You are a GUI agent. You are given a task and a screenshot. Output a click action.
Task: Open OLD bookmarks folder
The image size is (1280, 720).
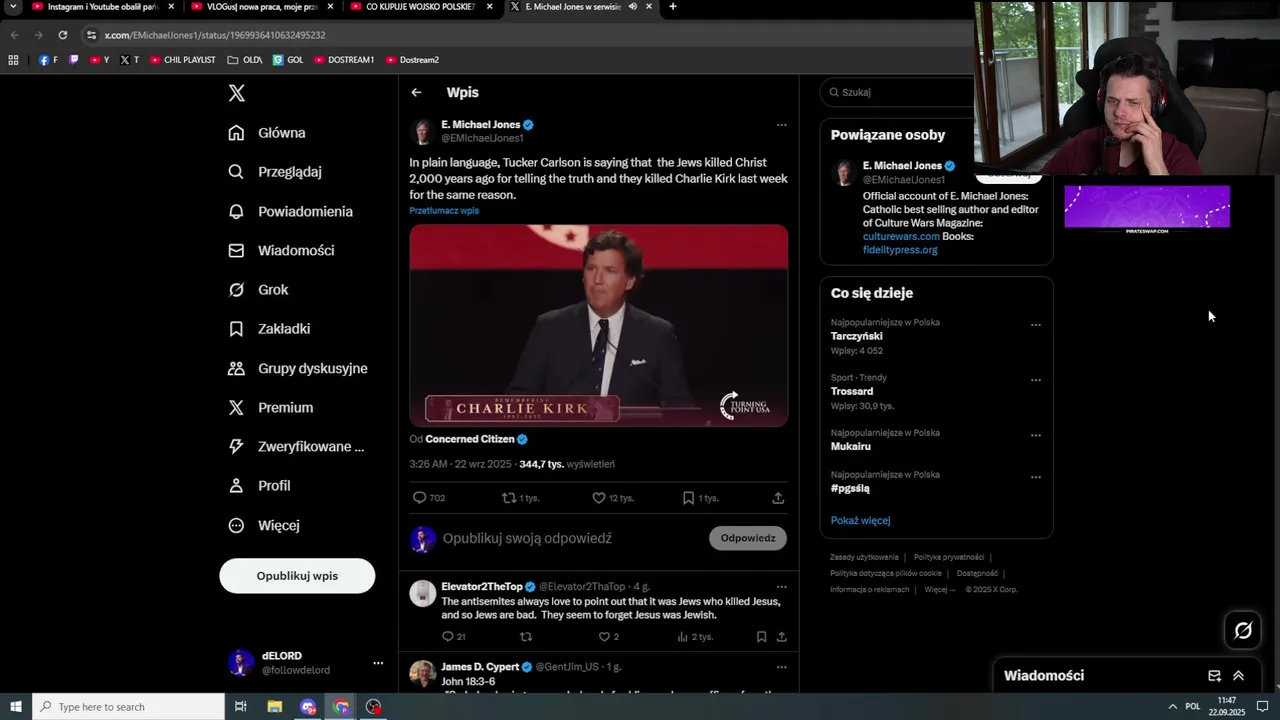coord(245,60)
